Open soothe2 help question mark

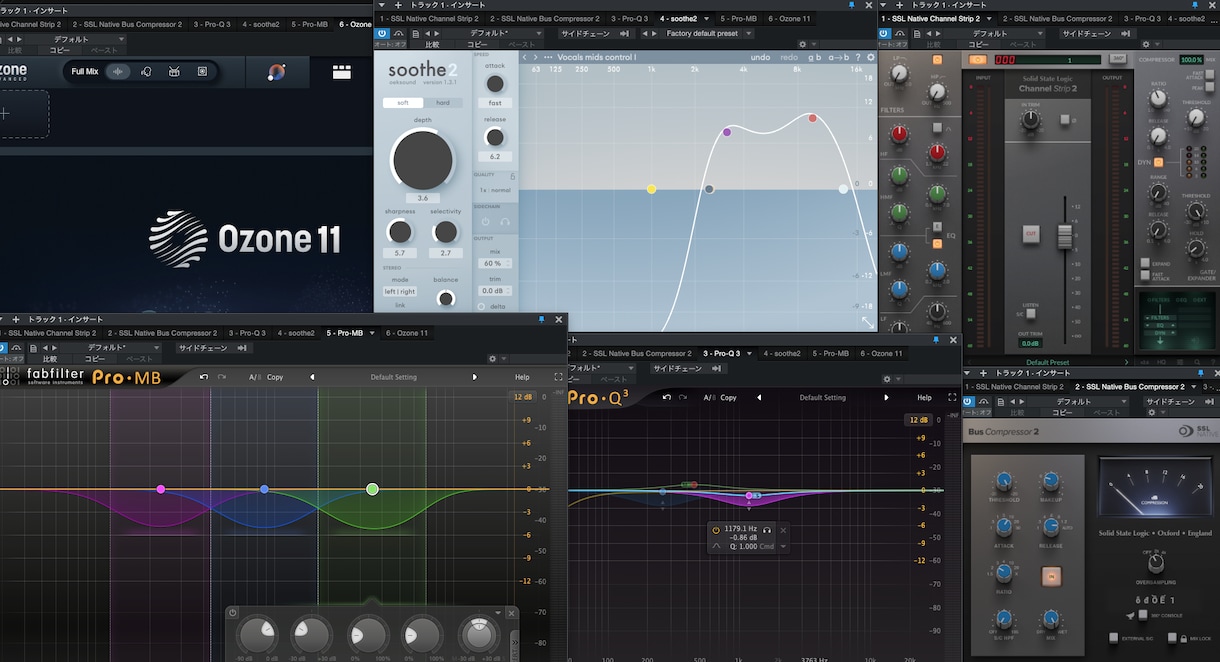[x=857, y=57]
